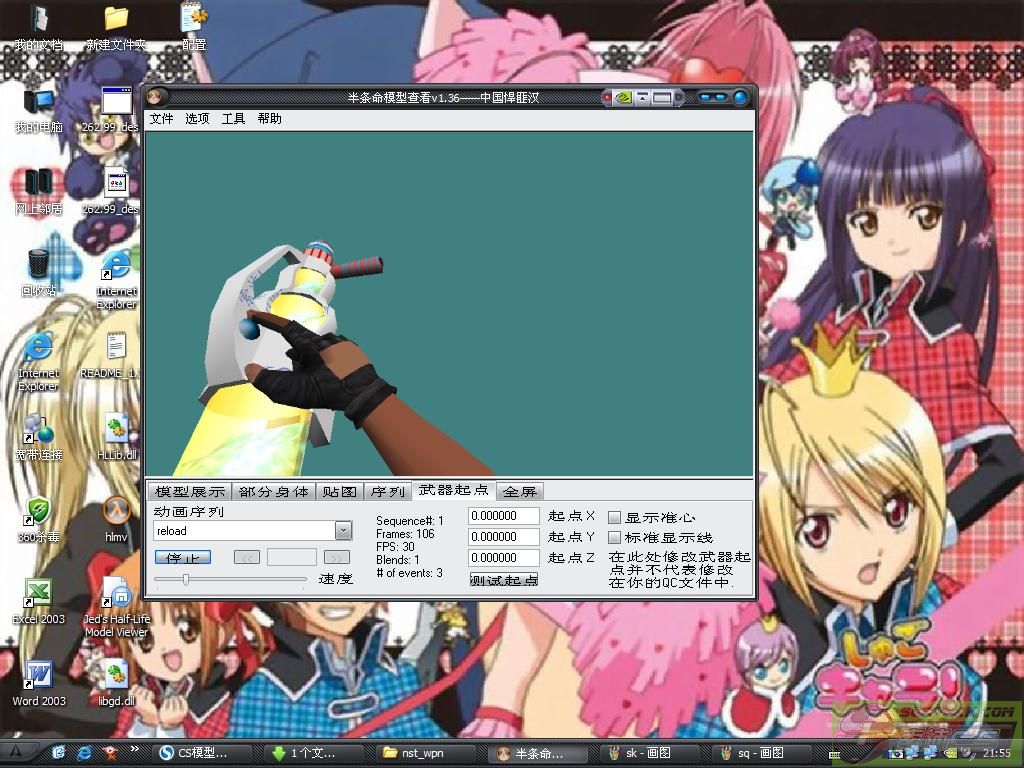Click the 测试起点 button
This screenshot has height=768, width=1024.
(x=504, y=580)
